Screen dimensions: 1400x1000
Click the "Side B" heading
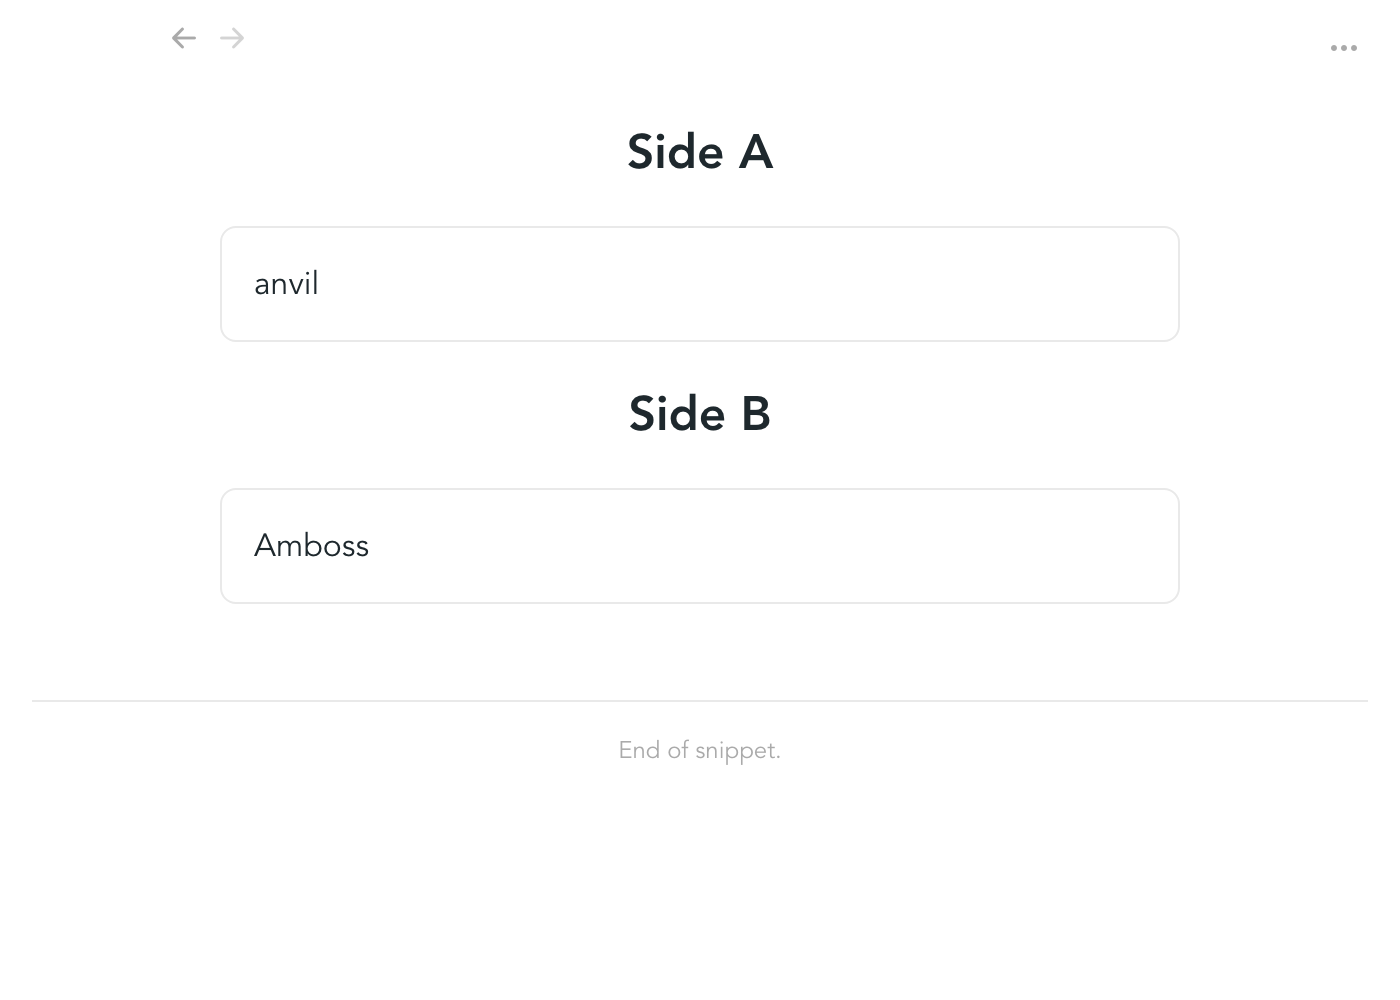[700, 414]
